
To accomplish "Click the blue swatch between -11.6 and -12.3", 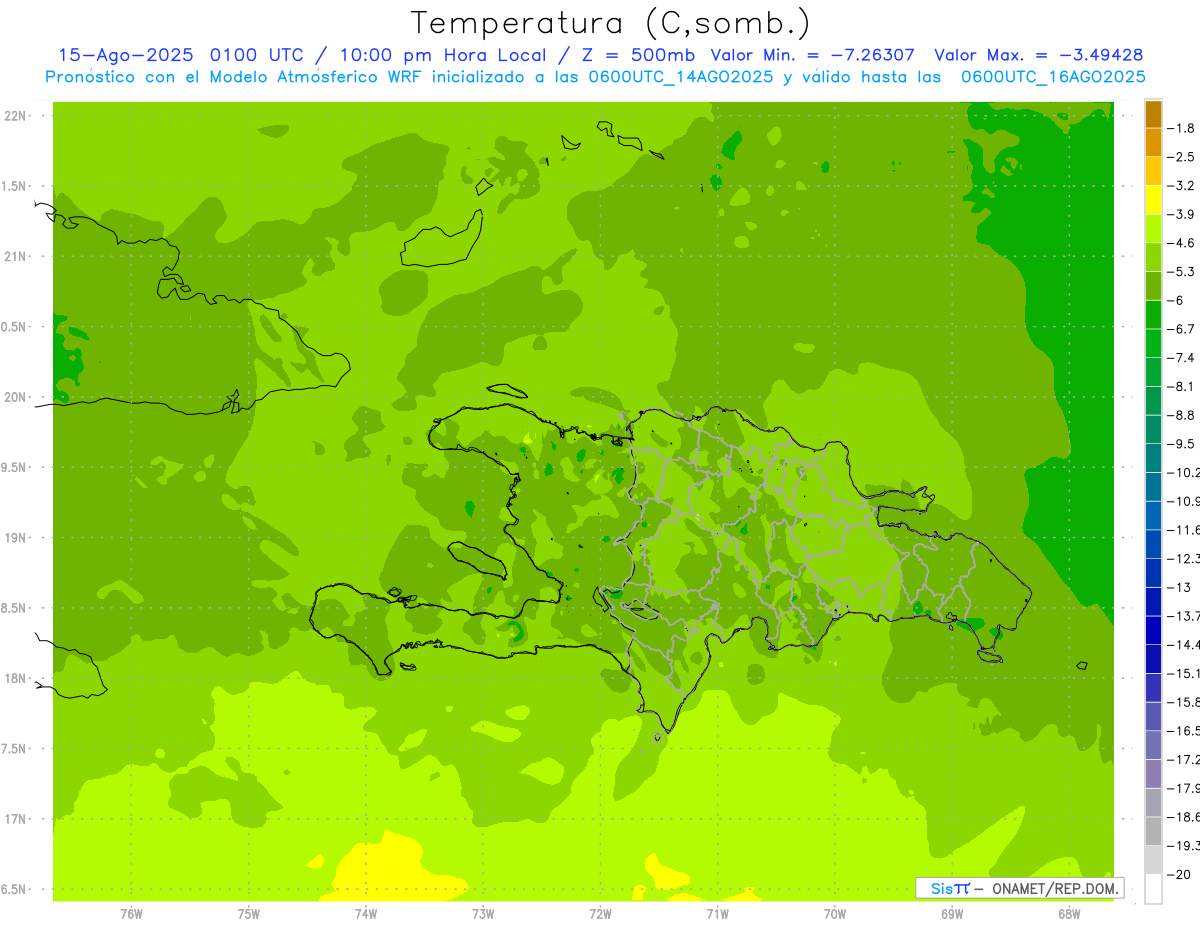I will pyautogui.click(x=1153, y=543).
